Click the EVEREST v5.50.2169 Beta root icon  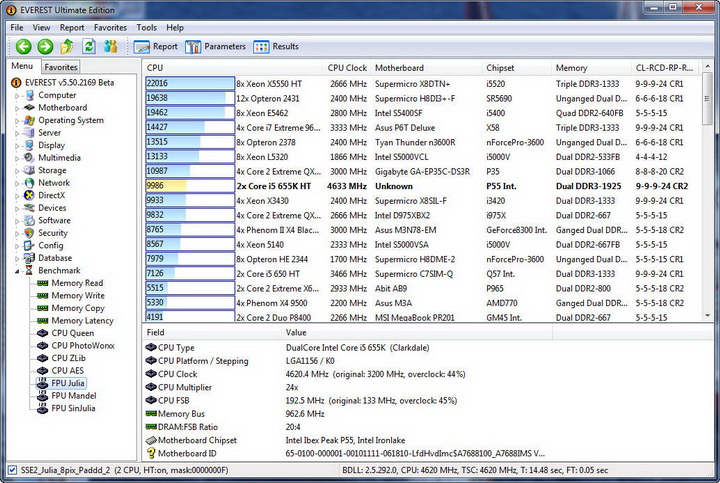16,83
